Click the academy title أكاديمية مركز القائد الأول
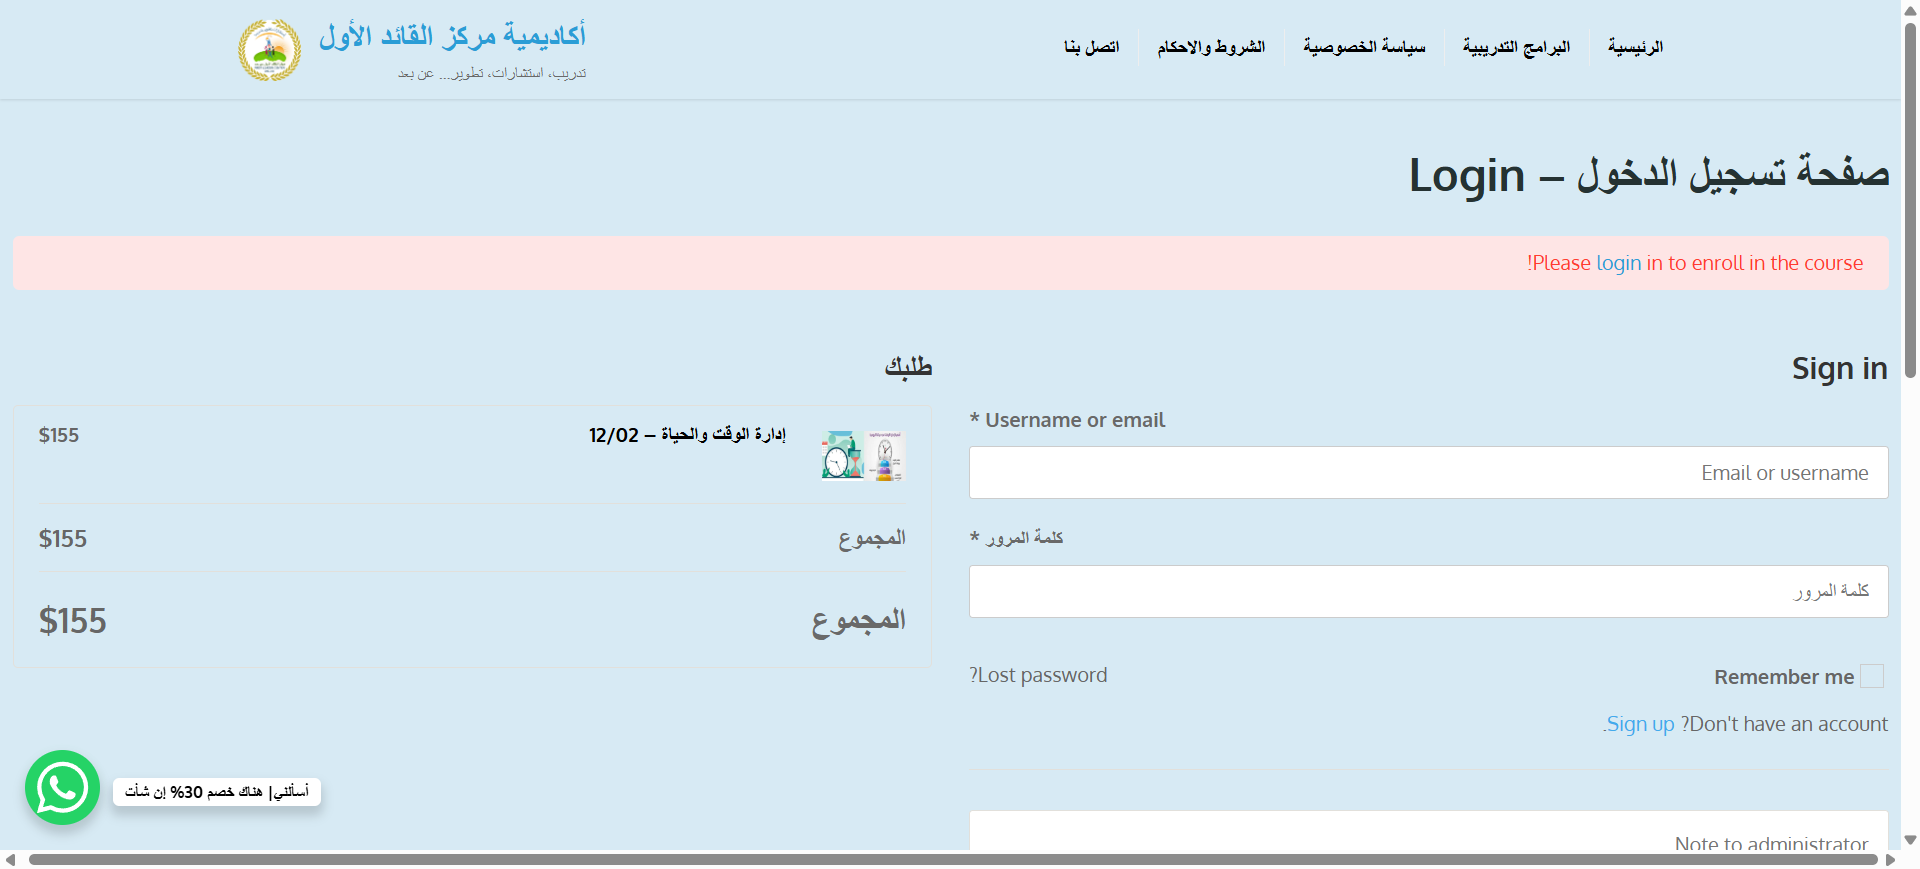 coord(452,36)
